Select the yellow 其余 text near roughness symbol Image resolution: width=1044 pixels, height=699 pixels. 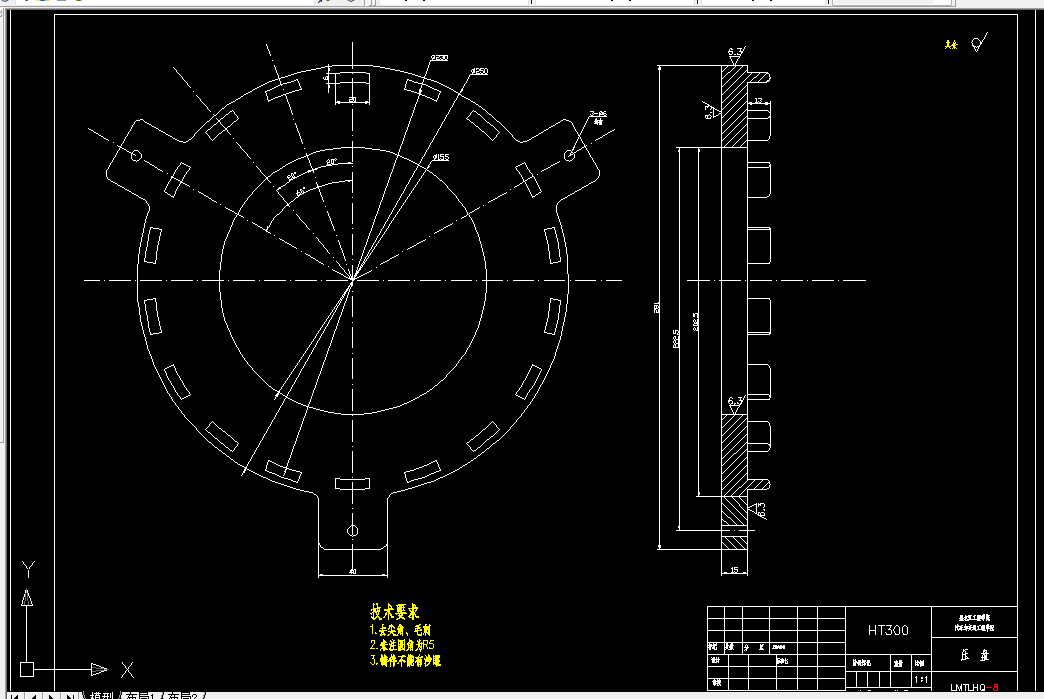pos(951,45)
